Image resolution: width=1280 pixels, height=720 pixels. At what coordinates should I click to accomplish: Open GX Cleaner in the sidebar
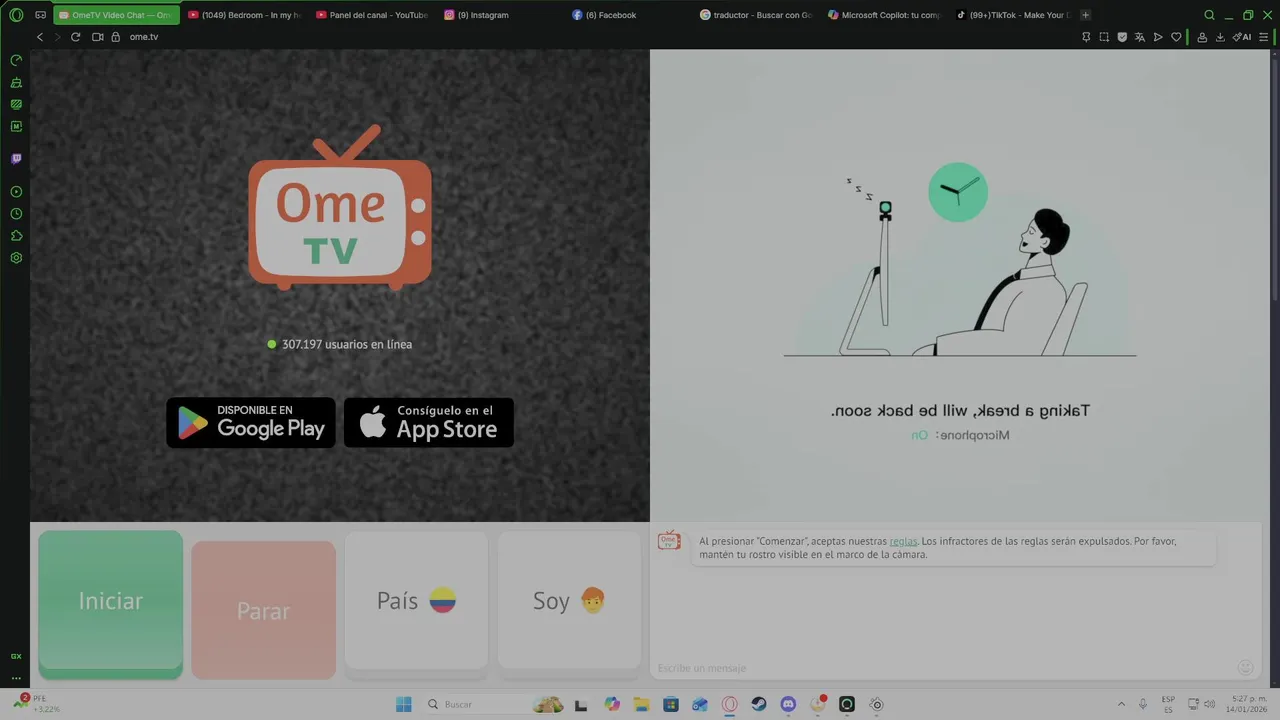coord(16,82)
